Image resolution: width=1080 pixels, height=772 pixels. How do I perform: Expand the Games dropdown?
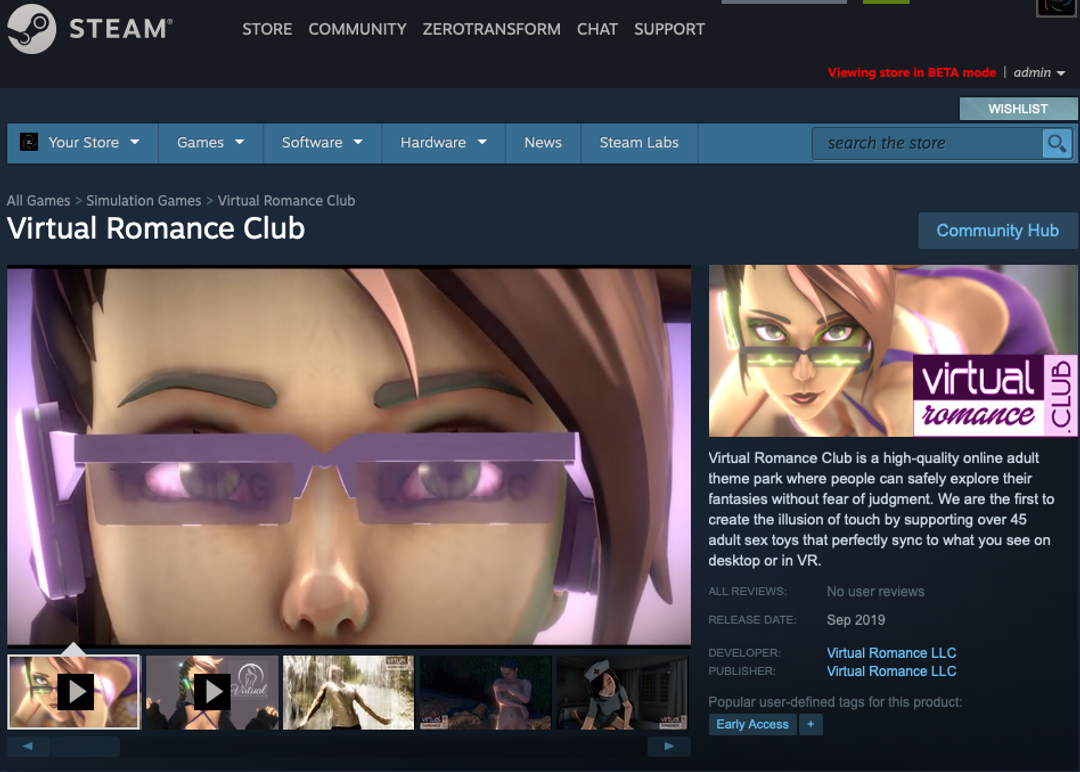[240, 142]
